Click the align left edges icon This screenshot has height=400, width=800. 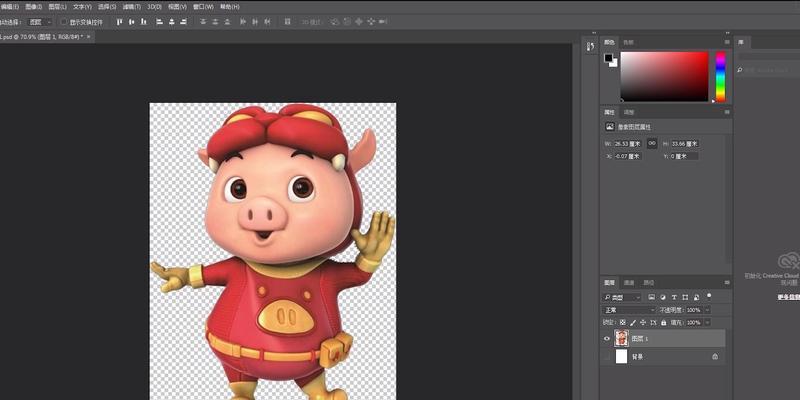(160, 22)
